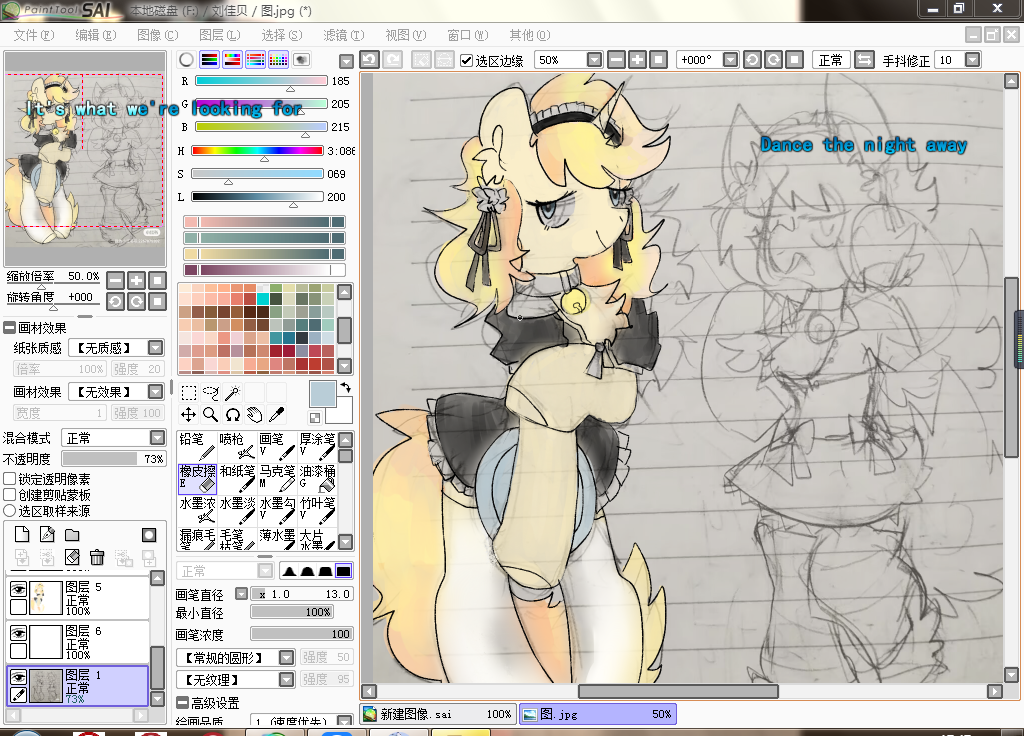This screenshot has width=1024, height=736.
Task: Zoom in with navigator plus button
Action: point(136,281)
